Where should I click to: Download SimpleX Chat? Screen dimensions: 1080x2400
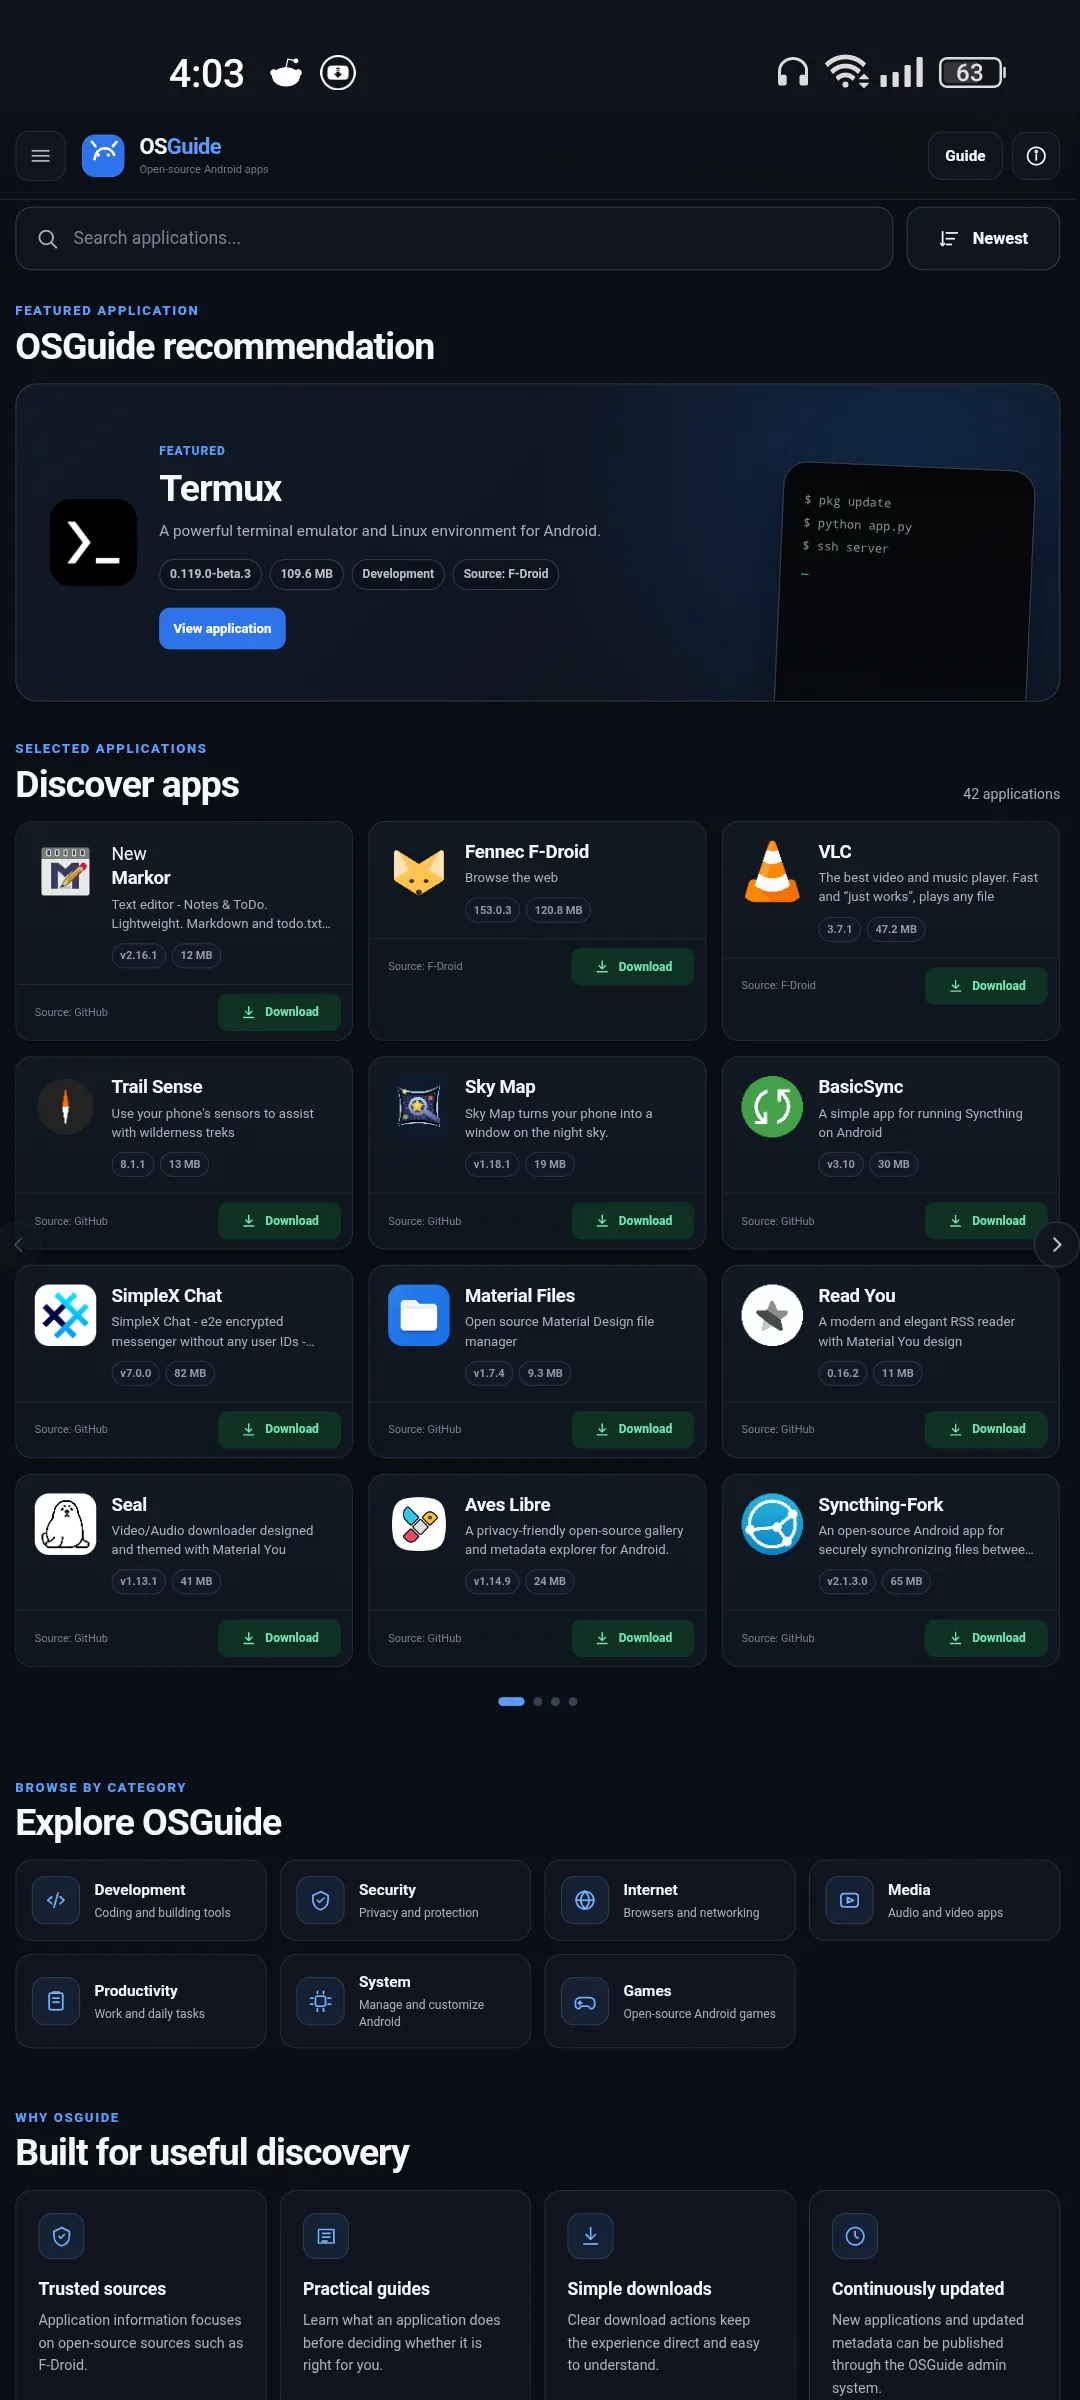[x=279, y=1429]
